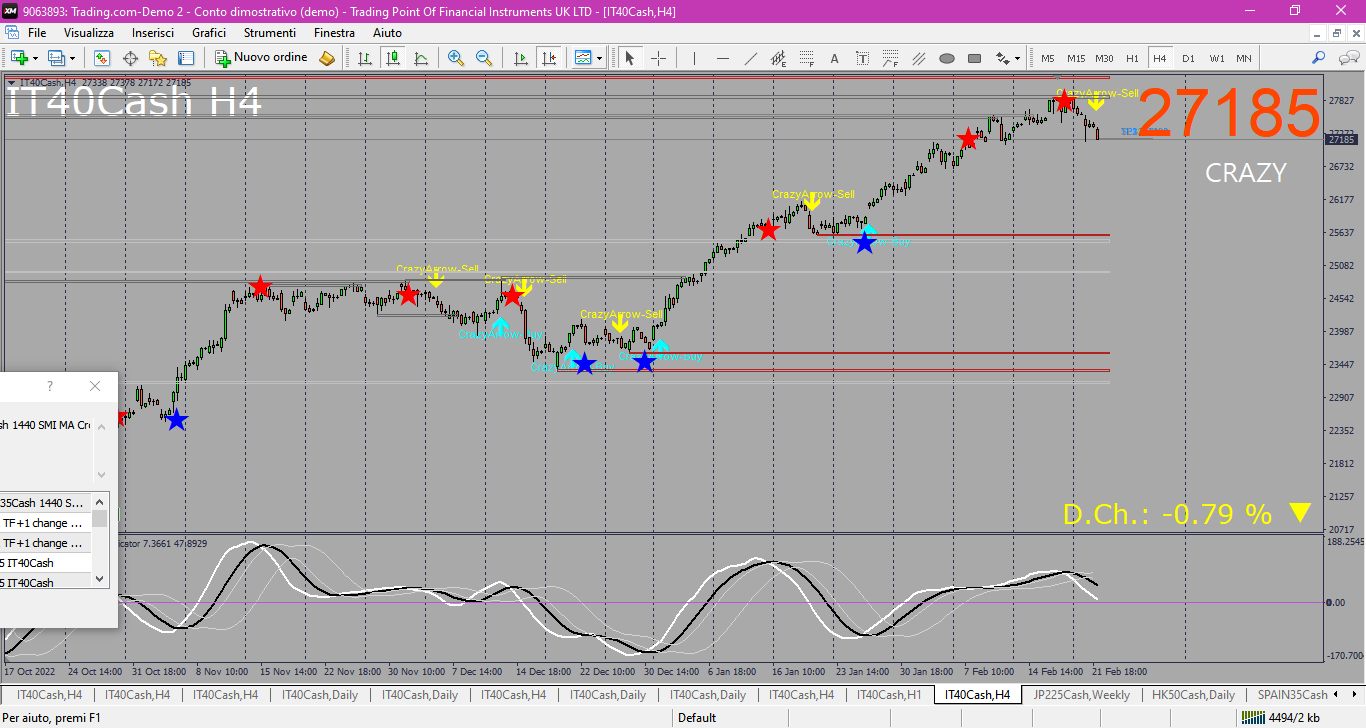This screenshot has width=1366, height=728.
Task: Expand the templates dropdown arrow
Action: [x=599, y=58]
